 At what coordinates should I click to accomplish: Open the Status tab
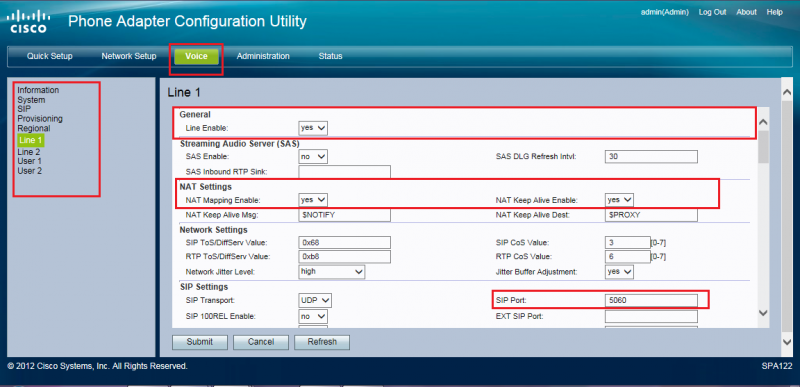coord(330,56)
